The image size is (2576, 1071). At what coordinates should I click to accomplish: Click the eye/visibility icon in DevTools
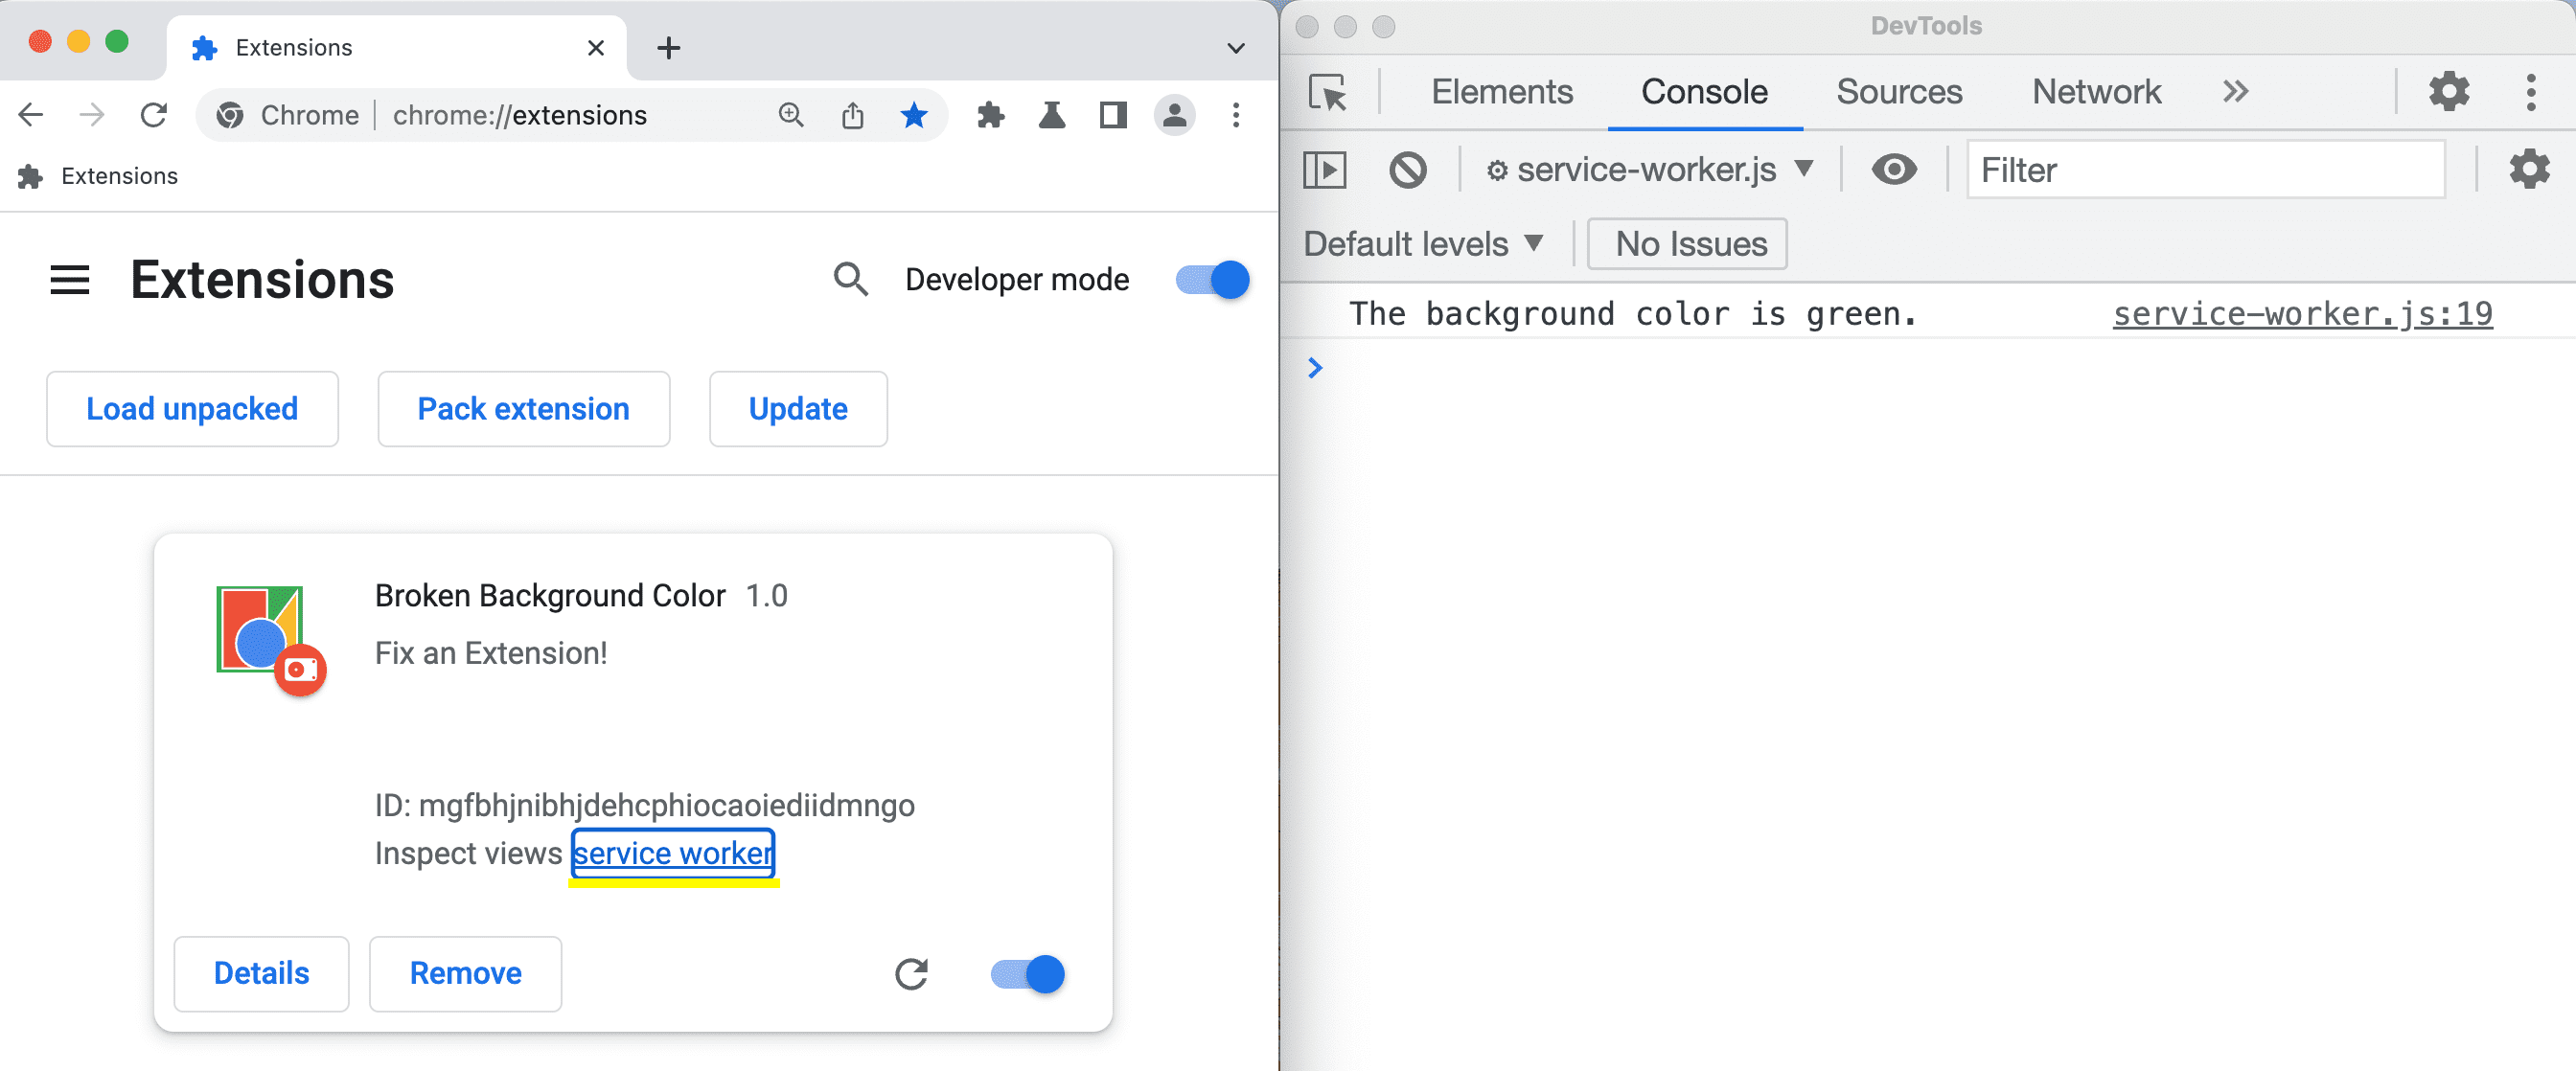click(1895, 171)
